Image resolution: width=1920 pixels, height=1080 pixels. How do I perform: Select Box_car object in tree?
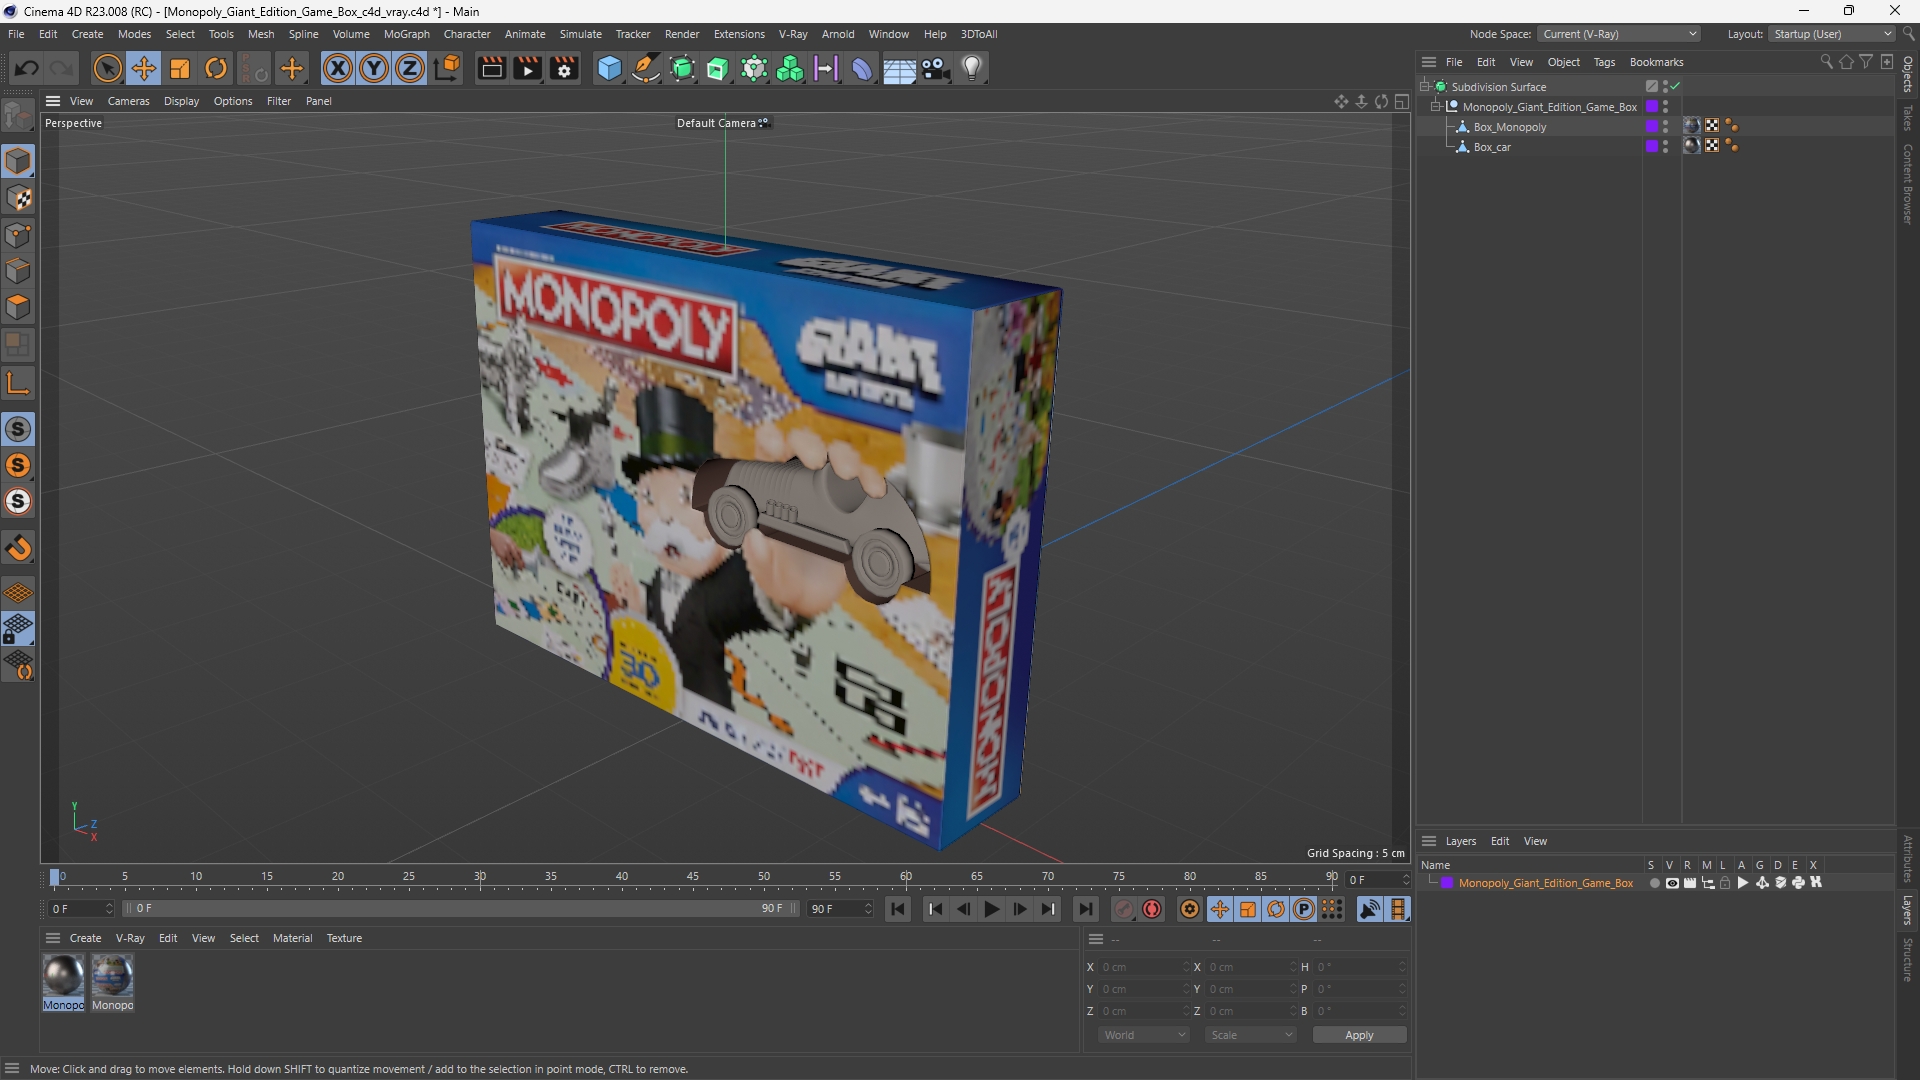pos(1491,147)
